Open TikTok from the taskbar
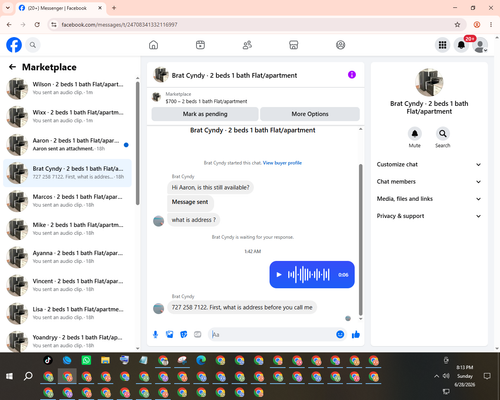Image resolution: width=500 pixels, height=400 pixels. 48,360
